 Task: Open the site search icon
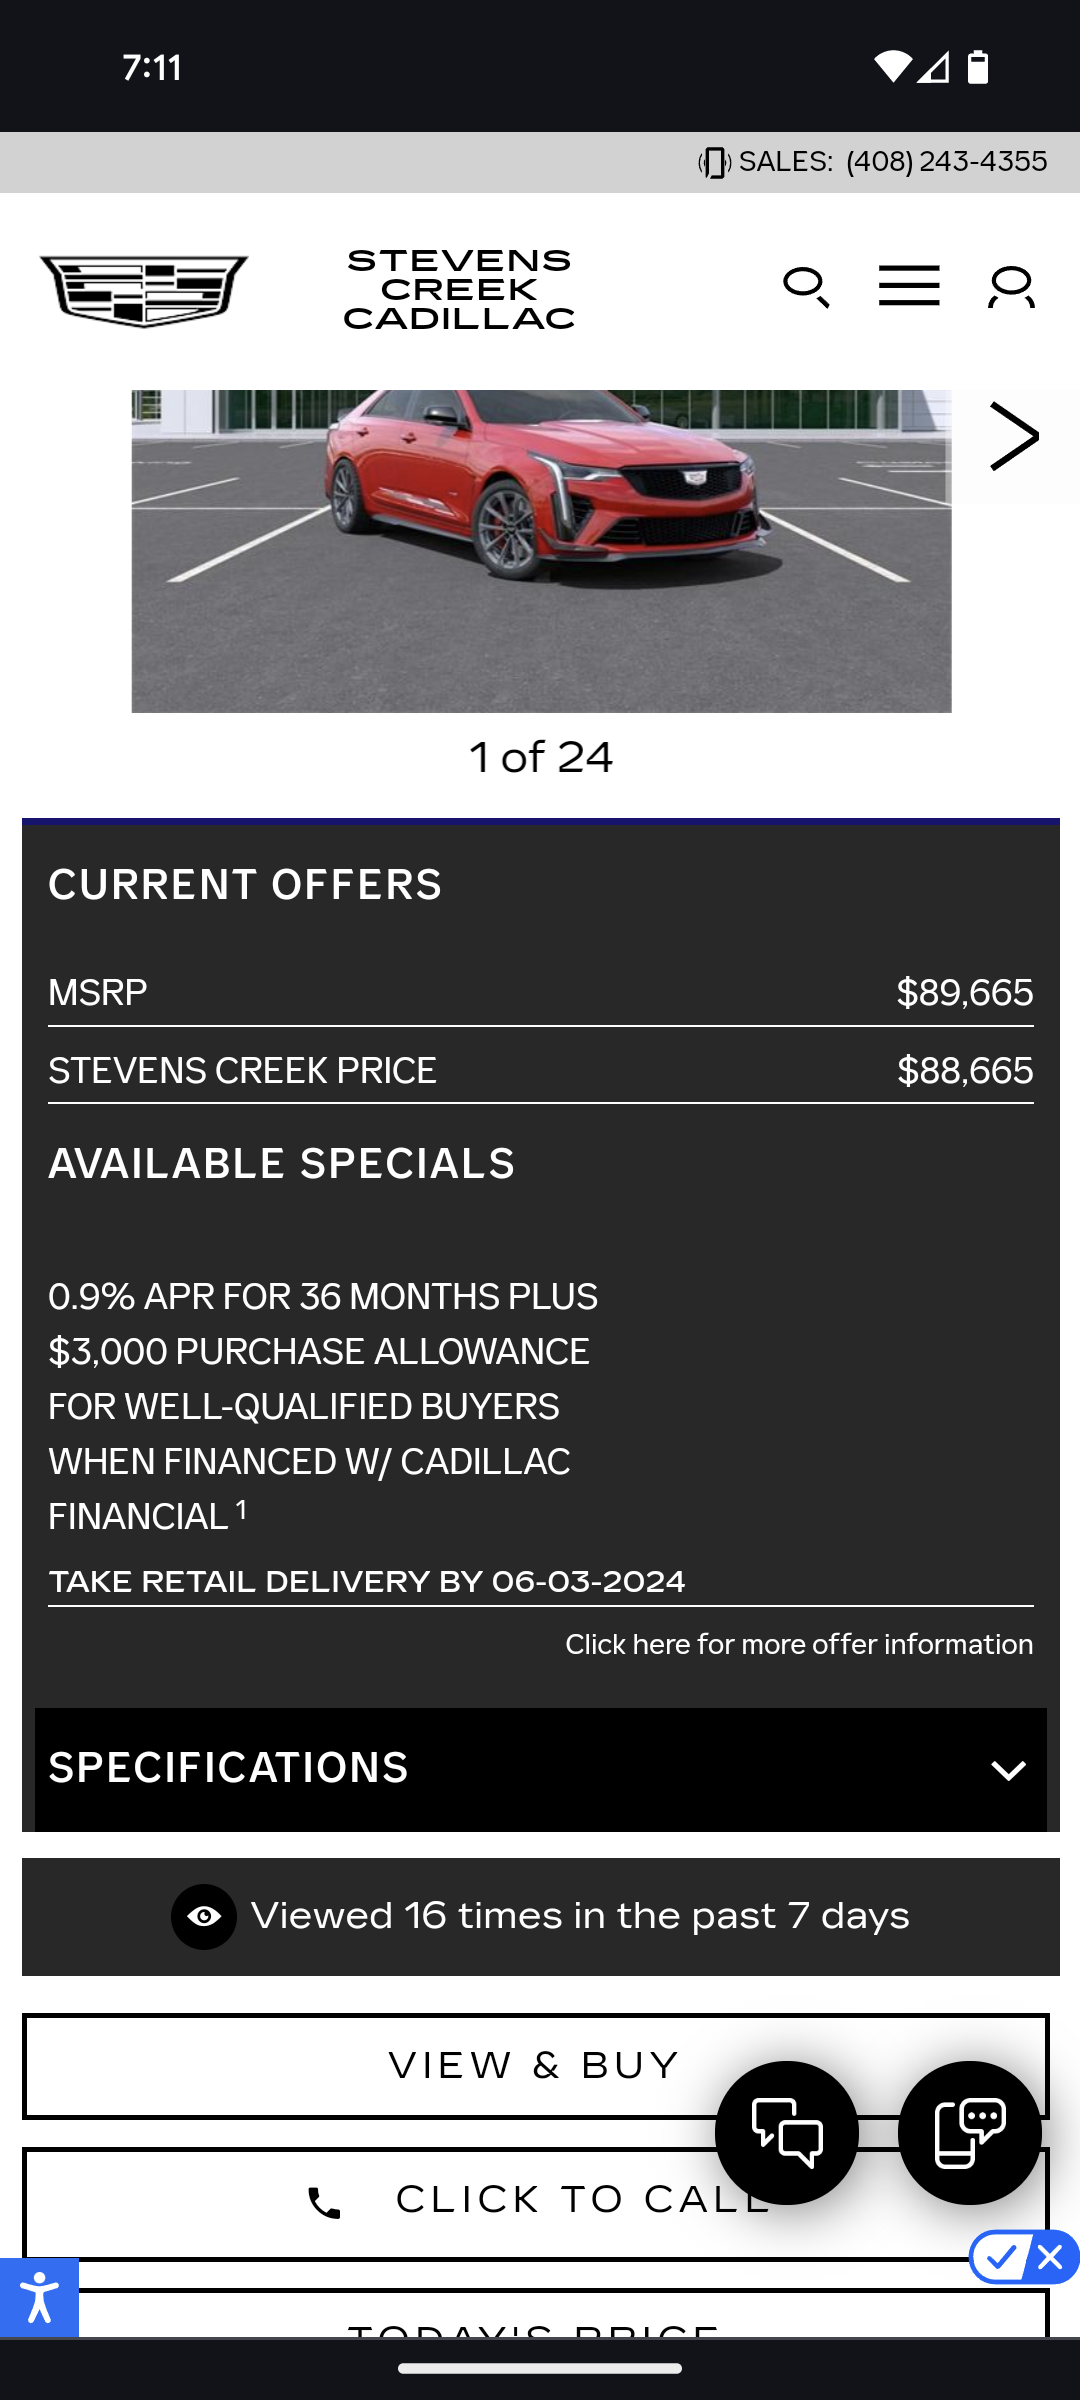[x=806, y=288]
